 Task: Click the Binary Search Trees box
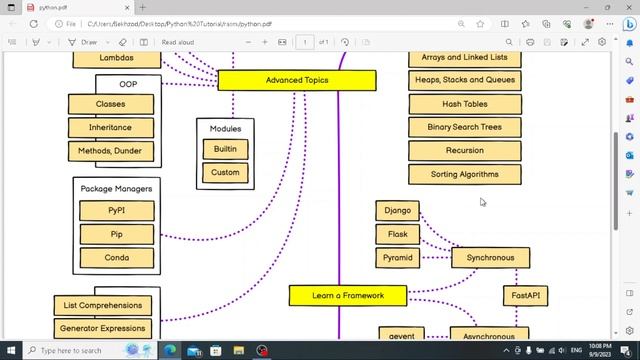click(x=465, y=127)
